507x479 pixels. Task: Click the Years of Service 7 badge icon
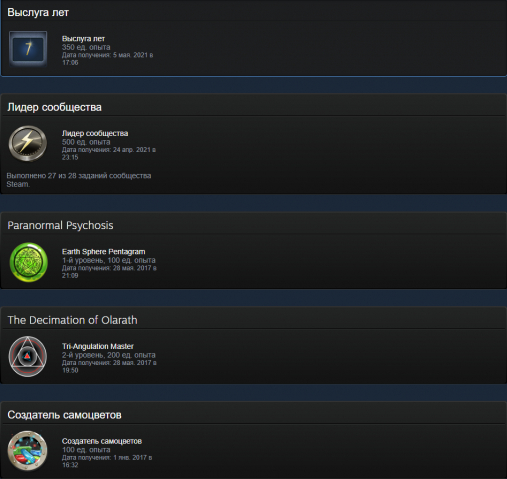(28, 49)
